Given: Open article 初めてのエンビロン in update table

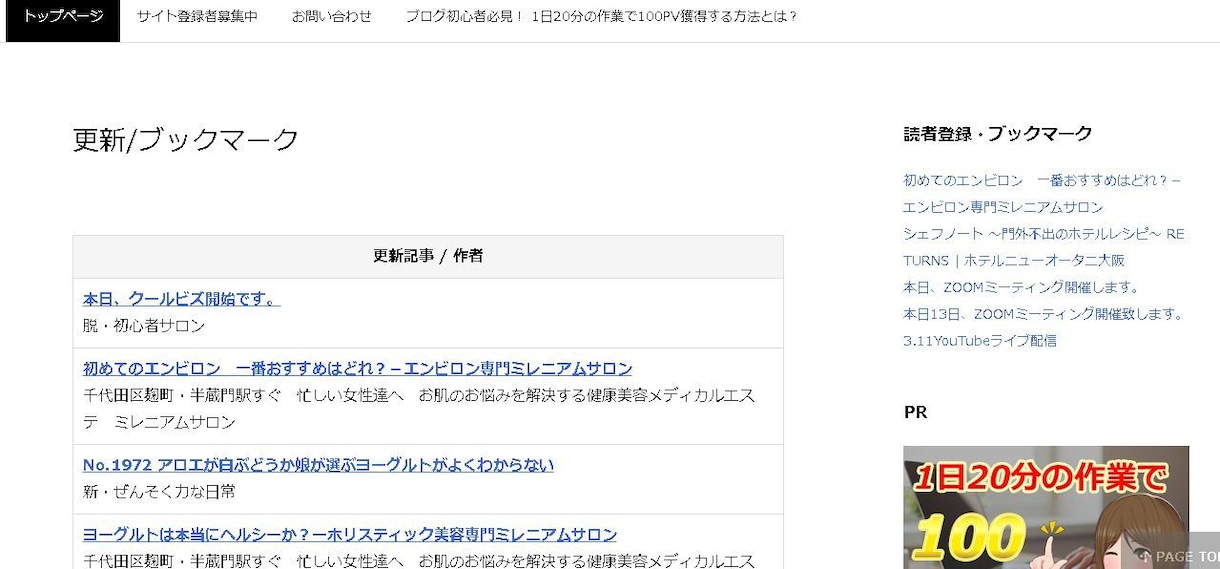Looking at the screenshot, I should click(x=358, y=368).
